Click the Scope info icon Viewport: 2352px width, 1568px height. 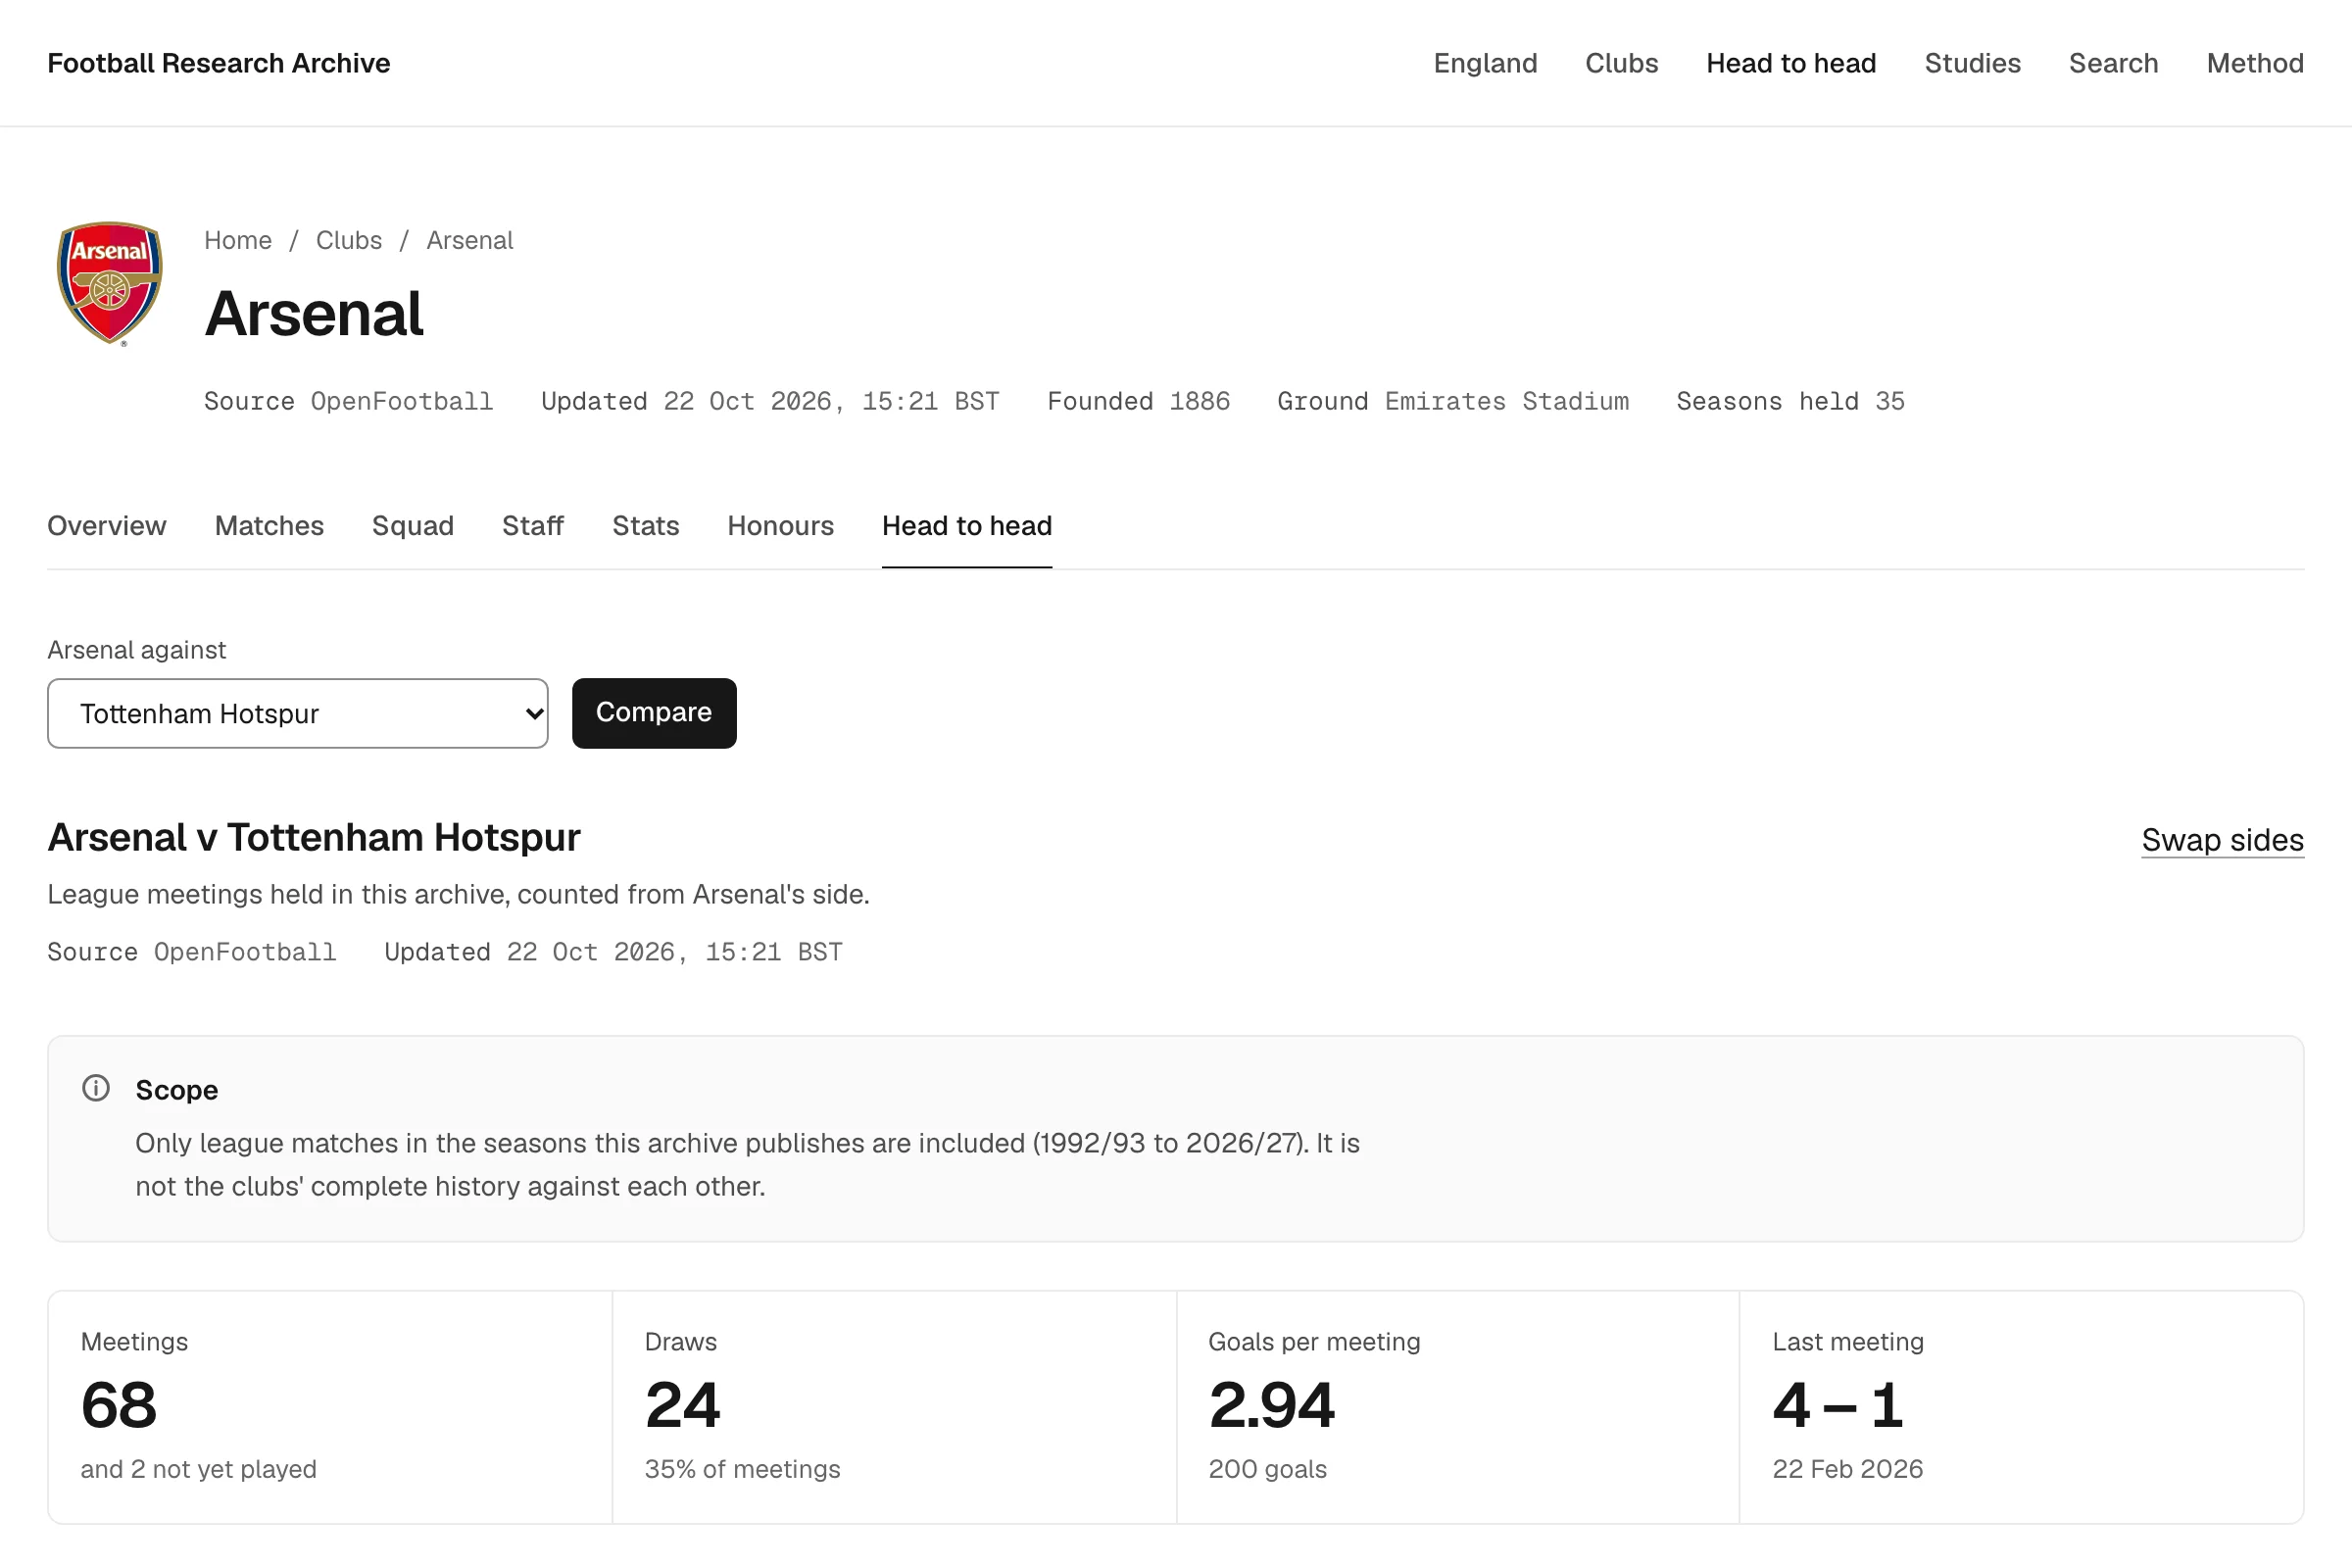point(96,1088)
